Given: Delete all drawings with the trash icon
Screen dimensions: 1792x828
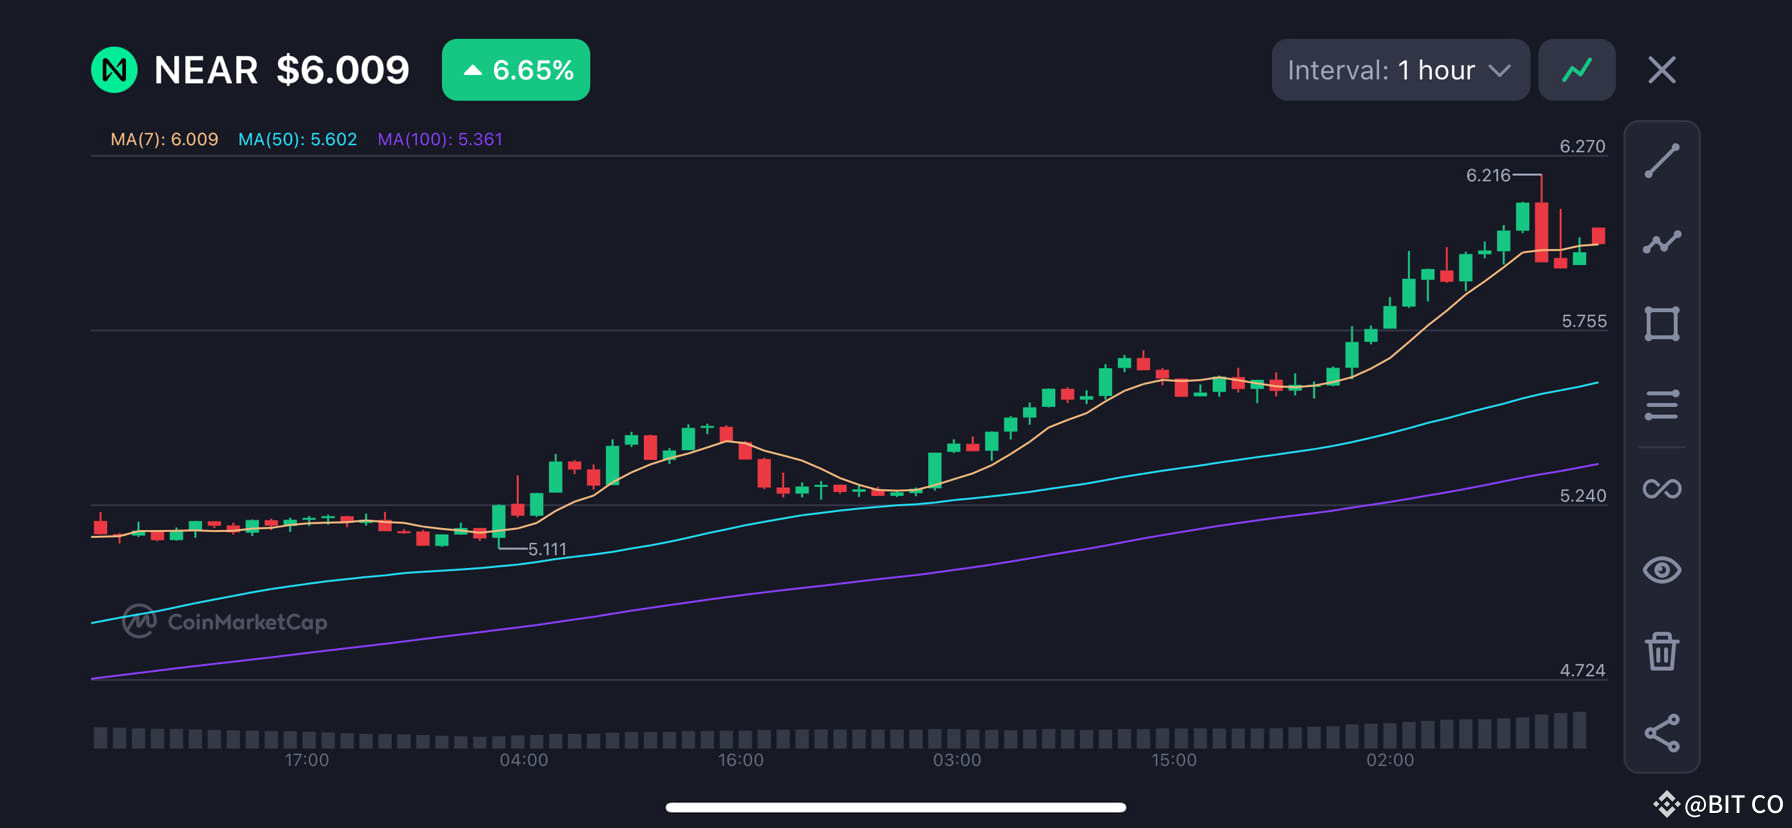Looking at the screenshot, I should [x=1662, y=652].
